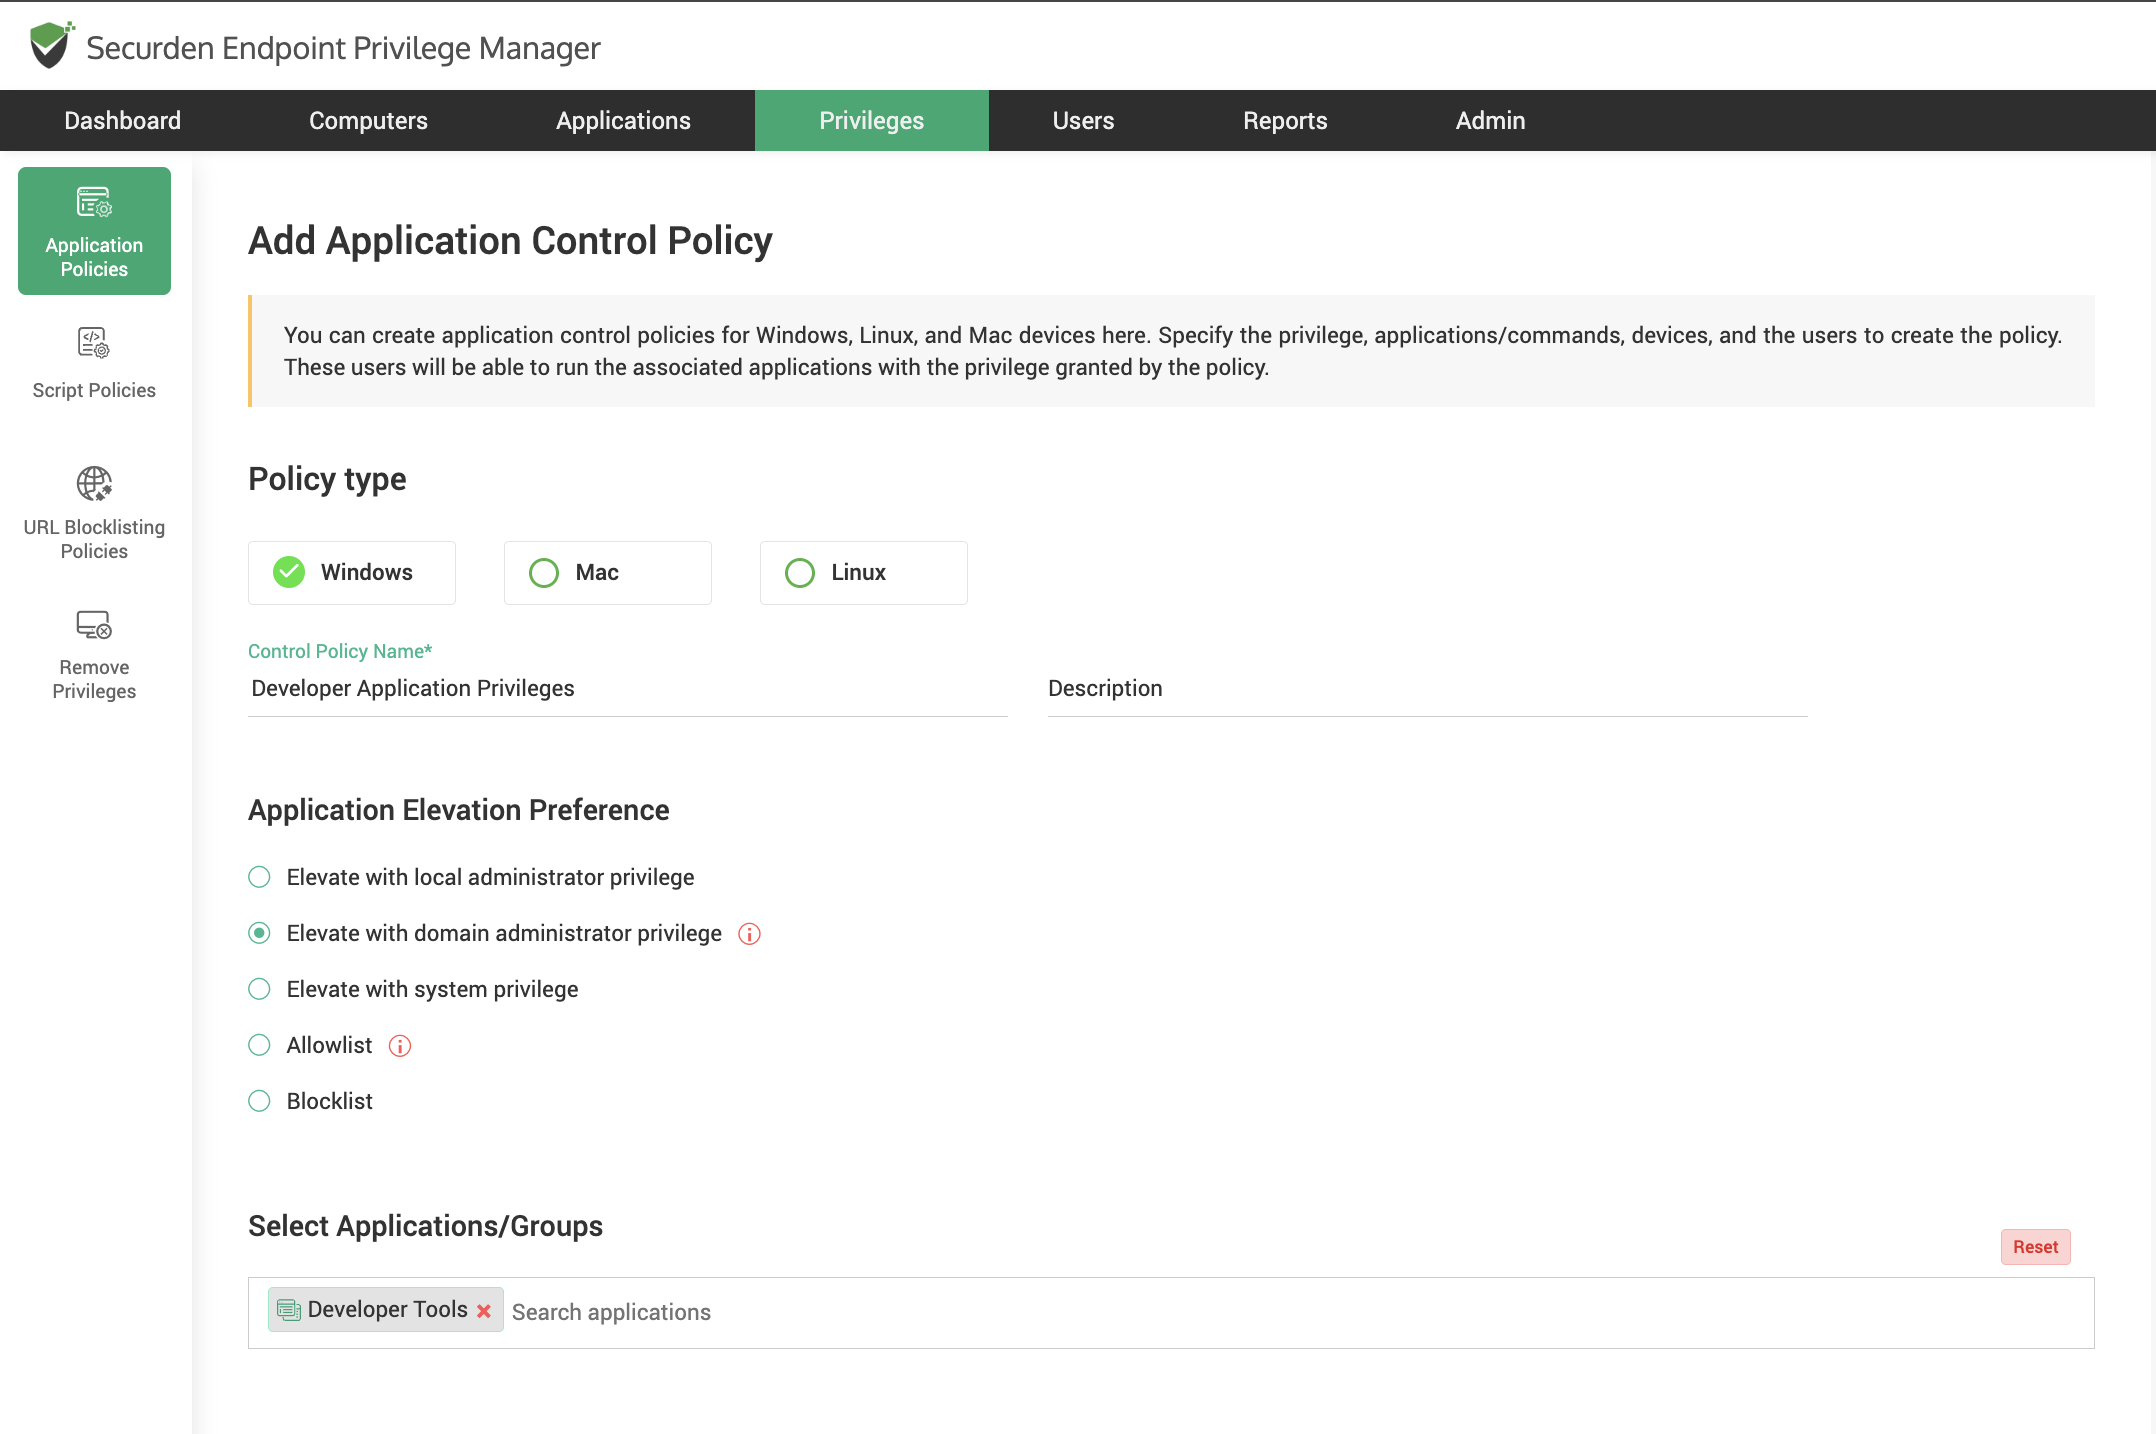2156x1434 pixels.
Task: Click the Description input field
Action: point(1428,689)
